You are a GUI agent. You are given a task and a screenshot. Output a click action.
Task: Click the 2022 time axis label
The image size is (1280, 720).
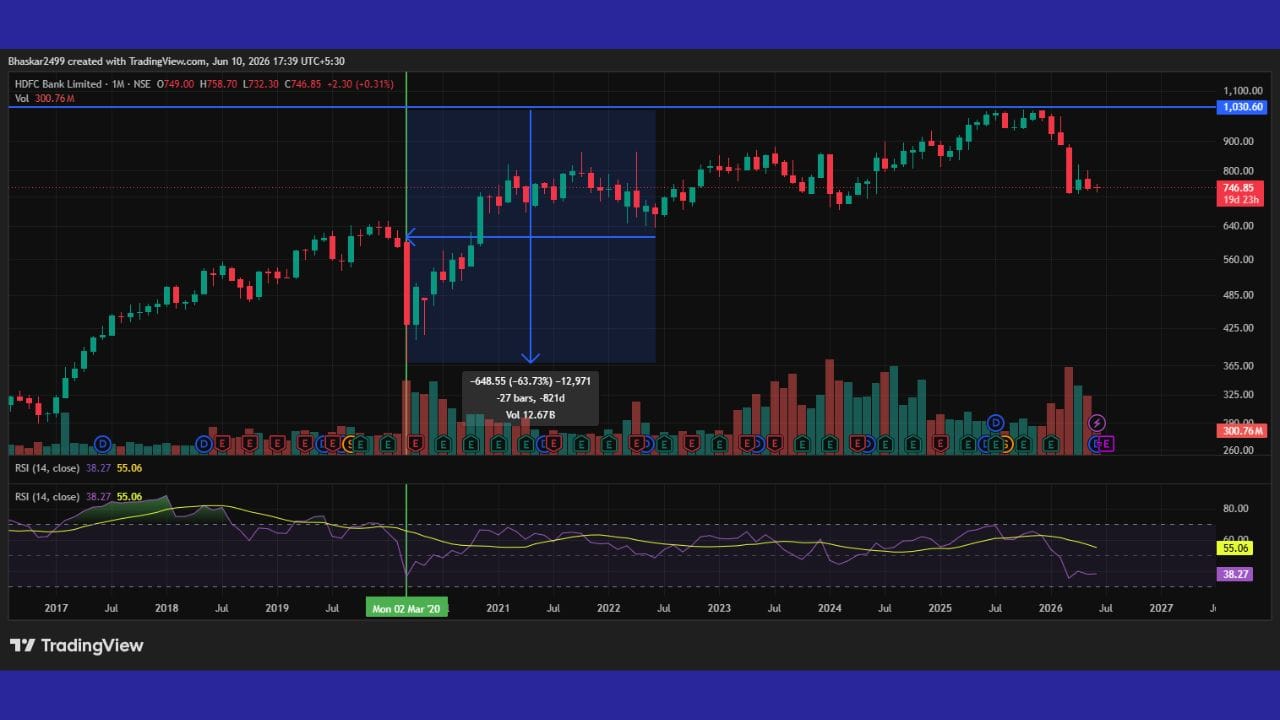click(608, 607)
